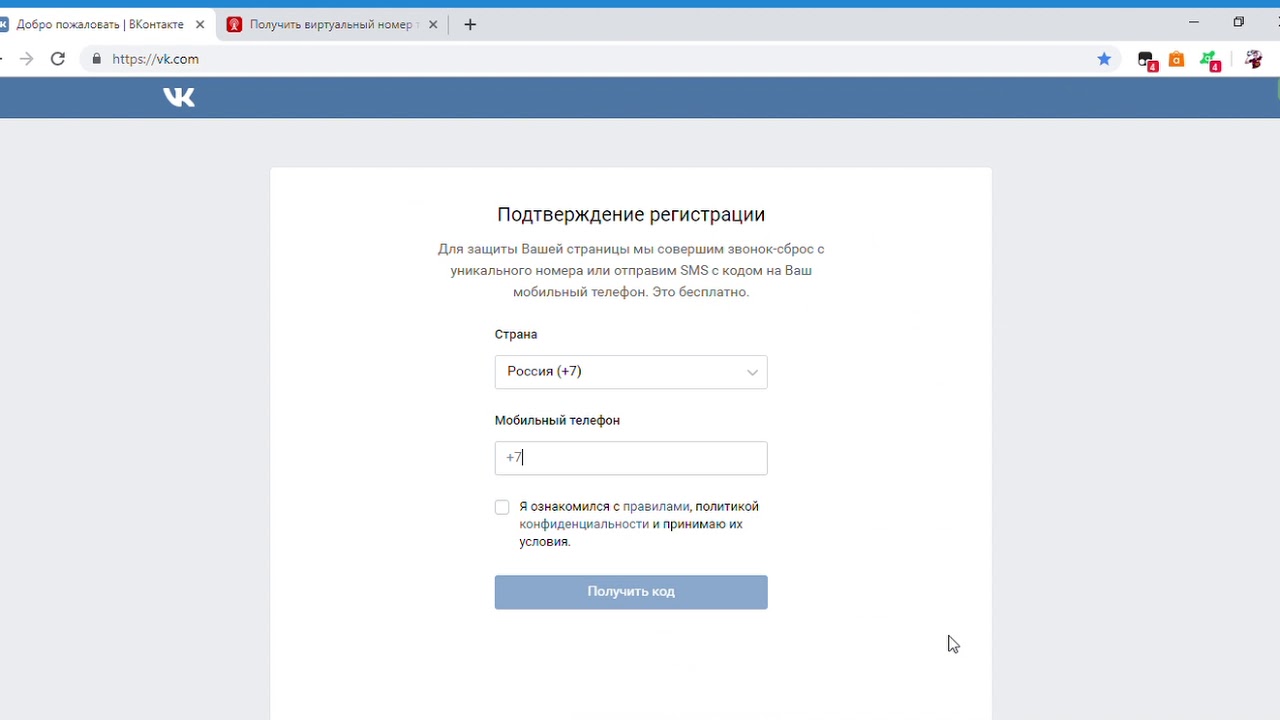Open the Россия (+7) country dropdown
This screenshot has height=720, width=1280.
pos(631,372)
